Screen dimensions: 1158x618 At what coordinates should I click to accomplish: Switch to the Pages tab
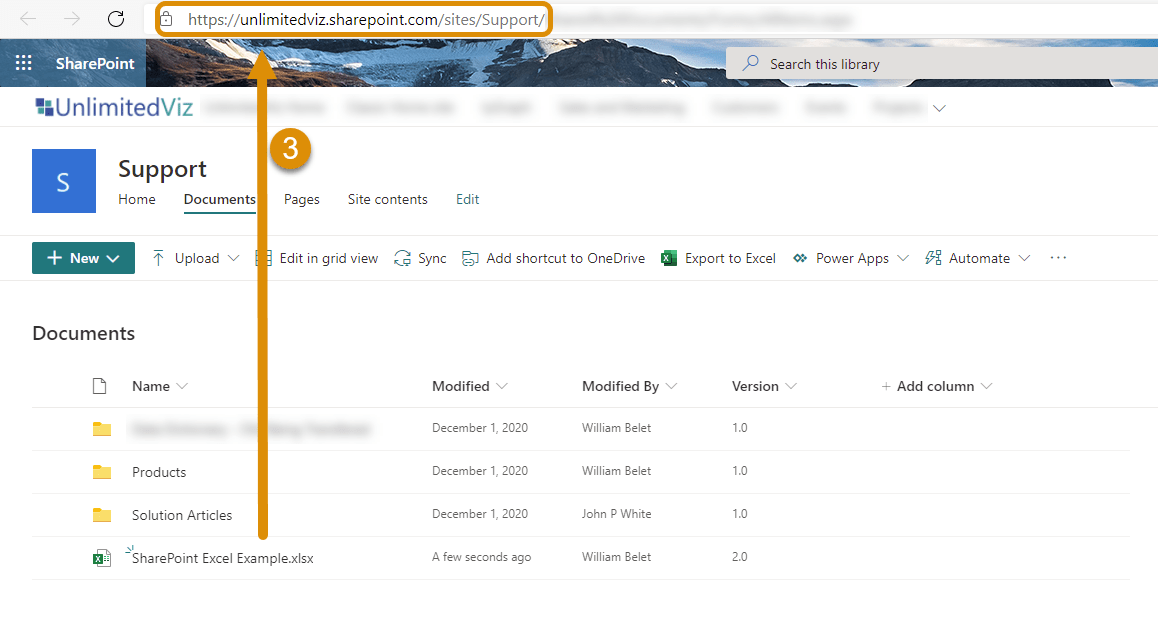301,199
